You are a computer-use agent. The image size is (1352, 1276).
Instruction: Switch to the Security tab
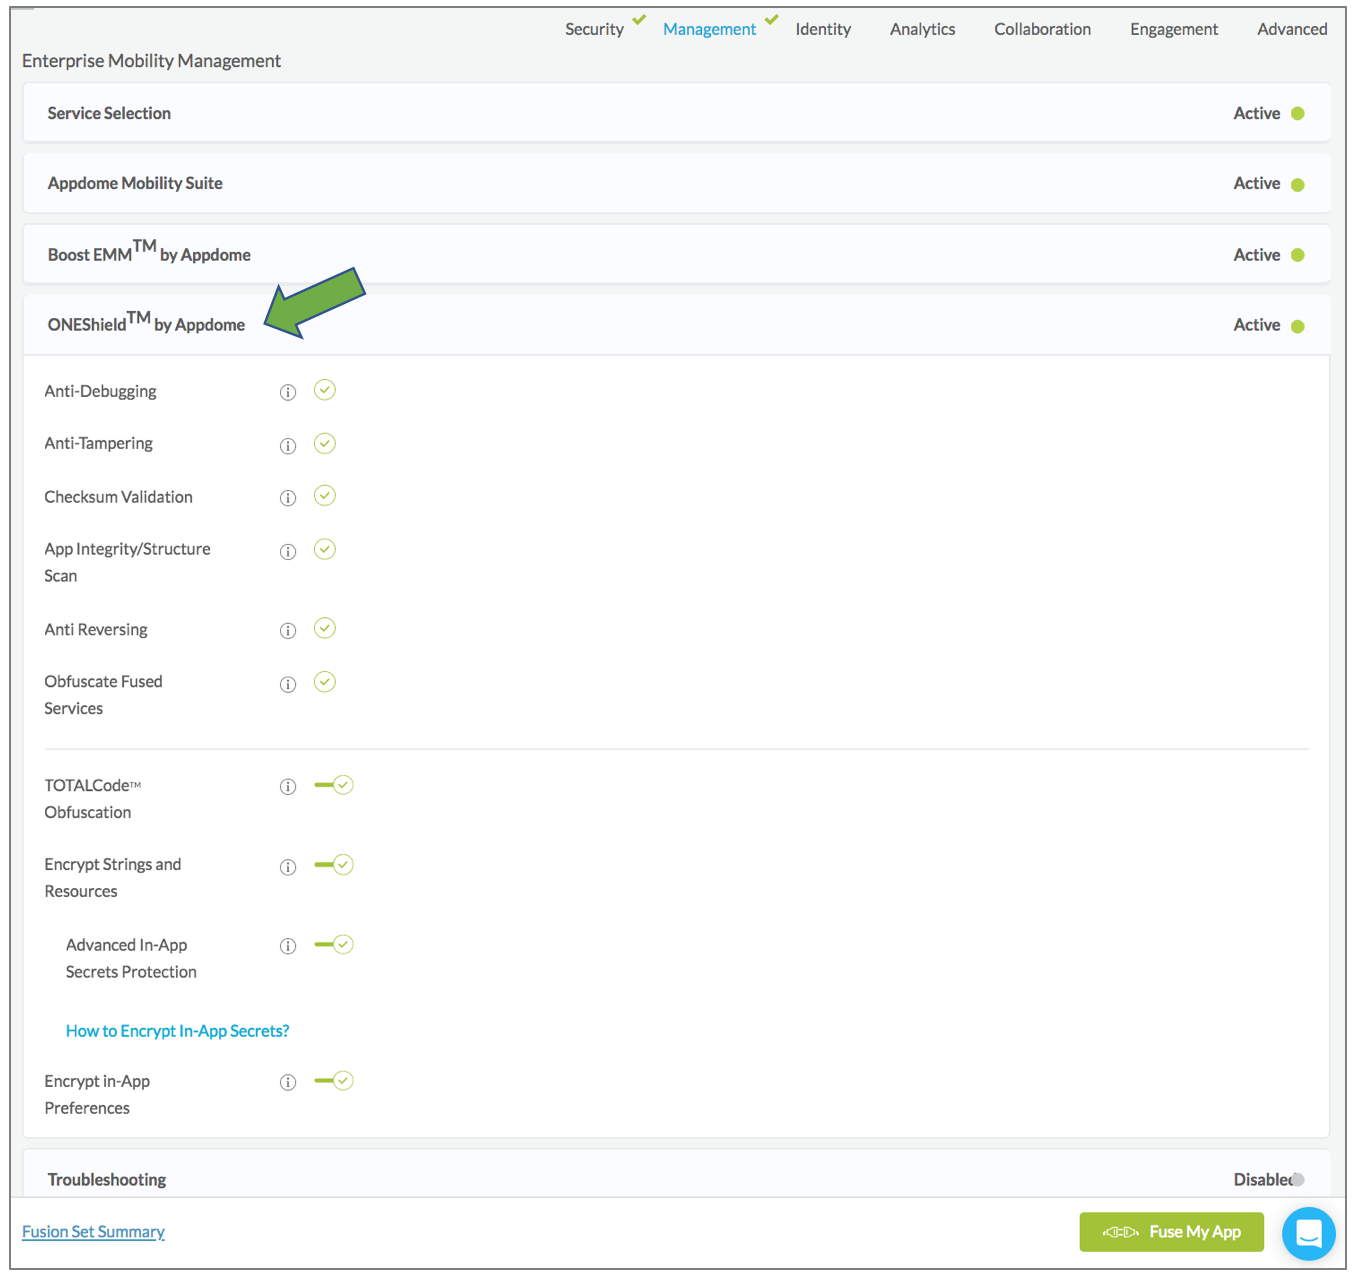(594, 29)
